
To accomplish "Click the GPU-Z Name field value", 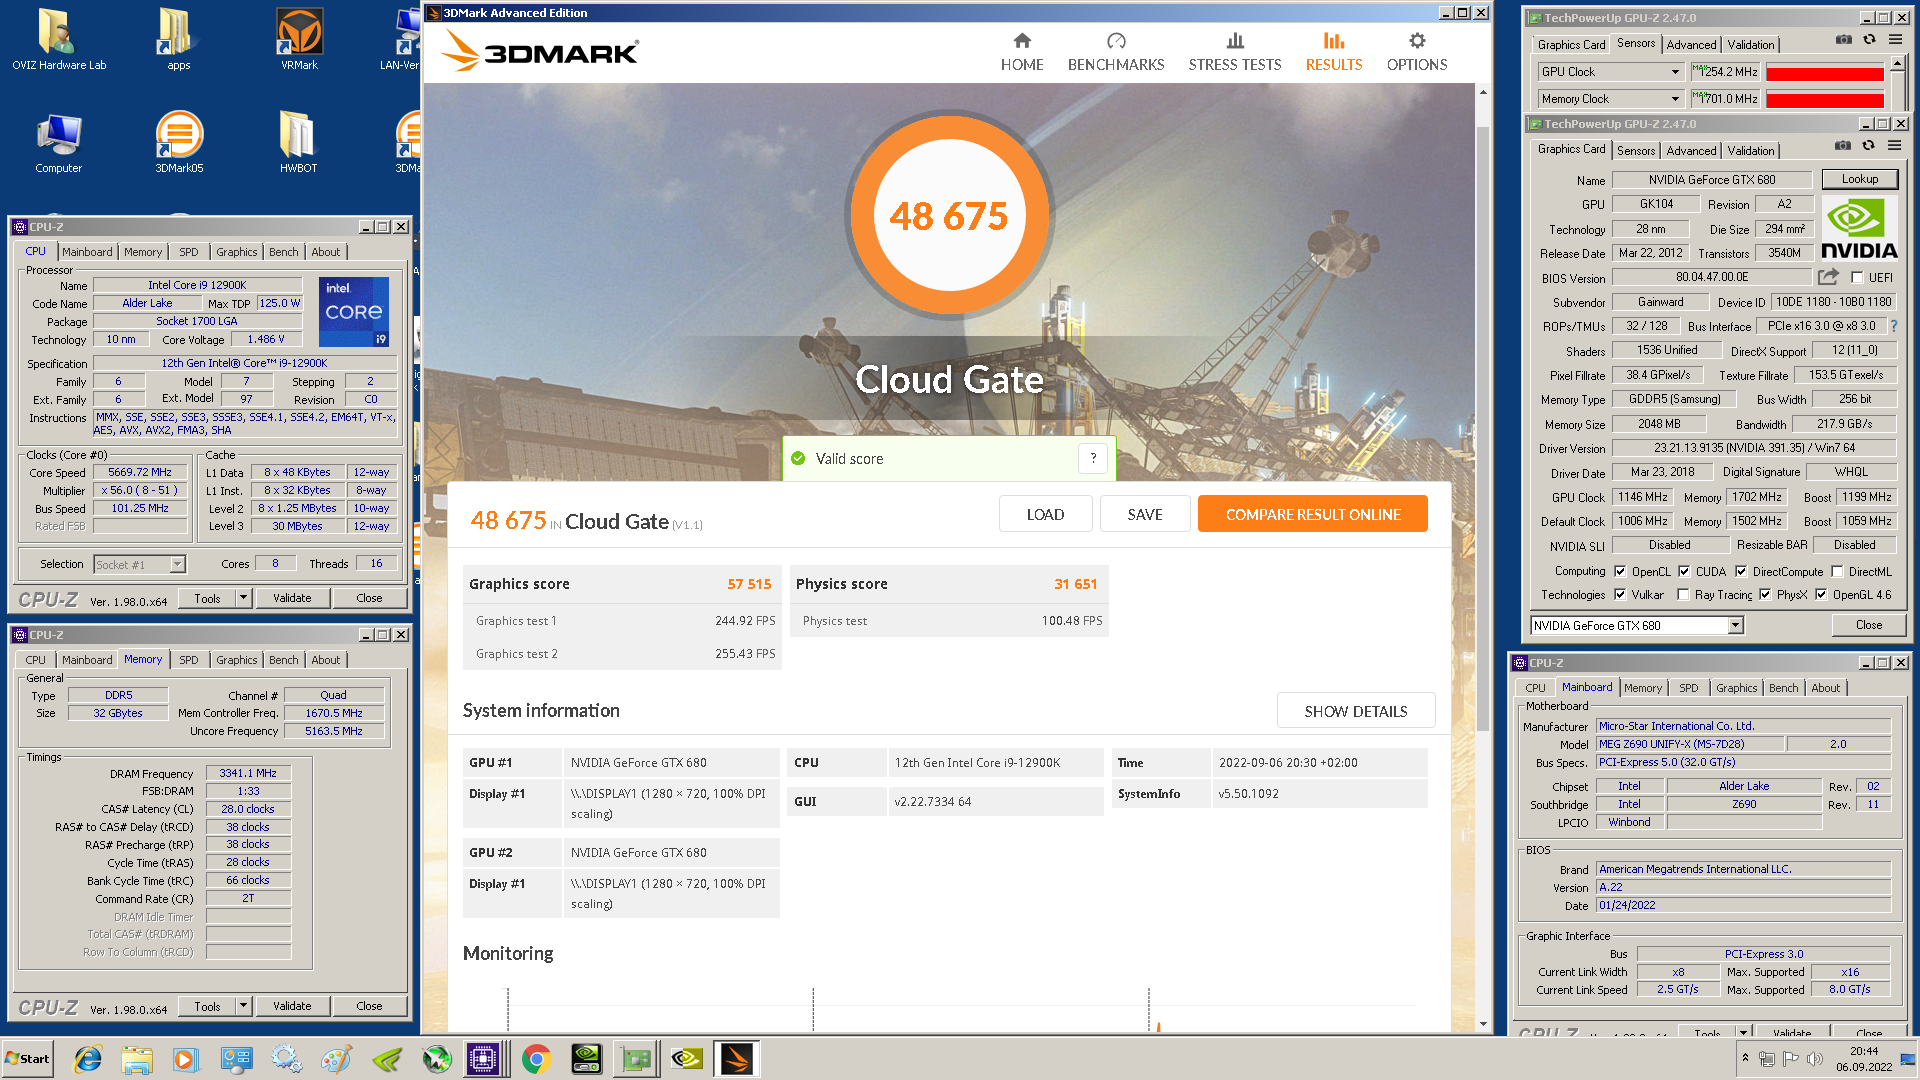I will tap(1712, 180).
